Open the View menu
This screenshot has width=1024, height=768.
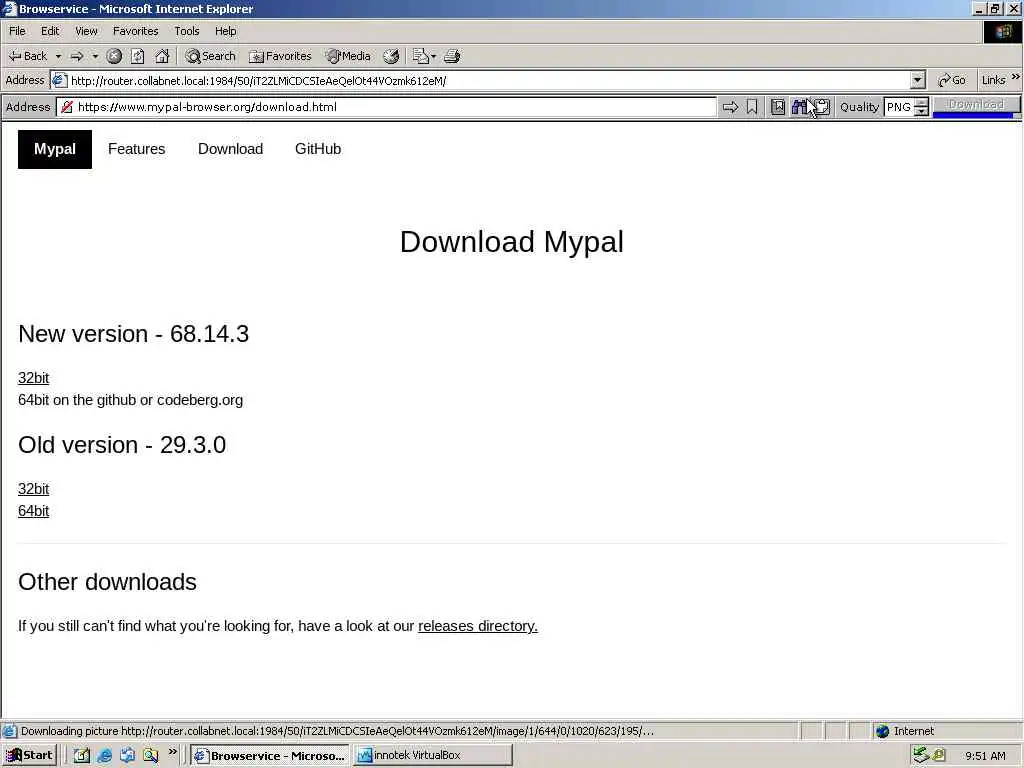click(86, 31)
